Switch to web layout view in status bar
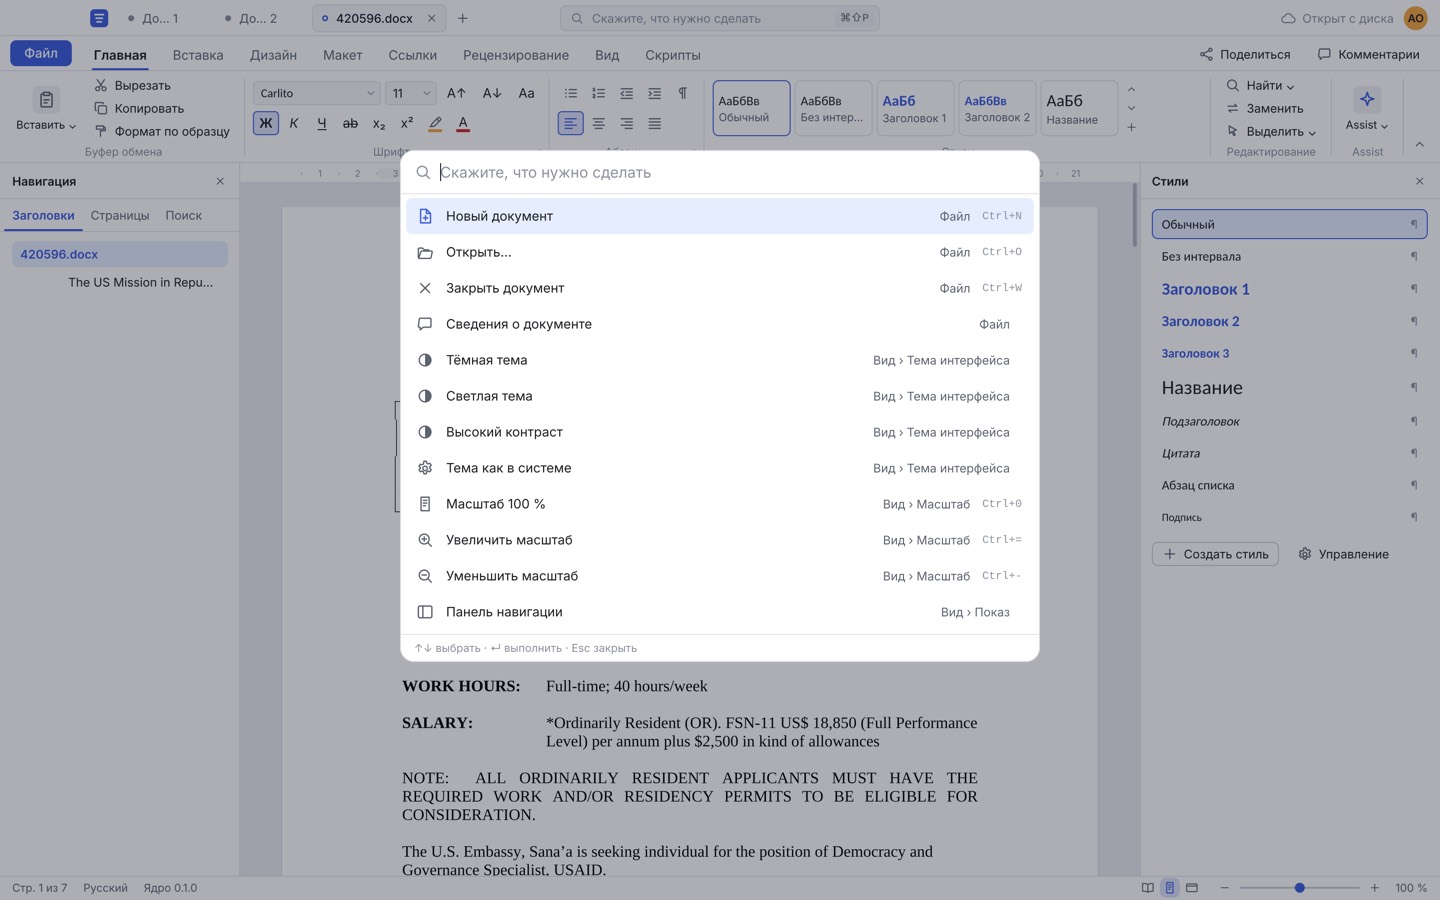The image size is (1440, 900). [x=1191, y=888]
